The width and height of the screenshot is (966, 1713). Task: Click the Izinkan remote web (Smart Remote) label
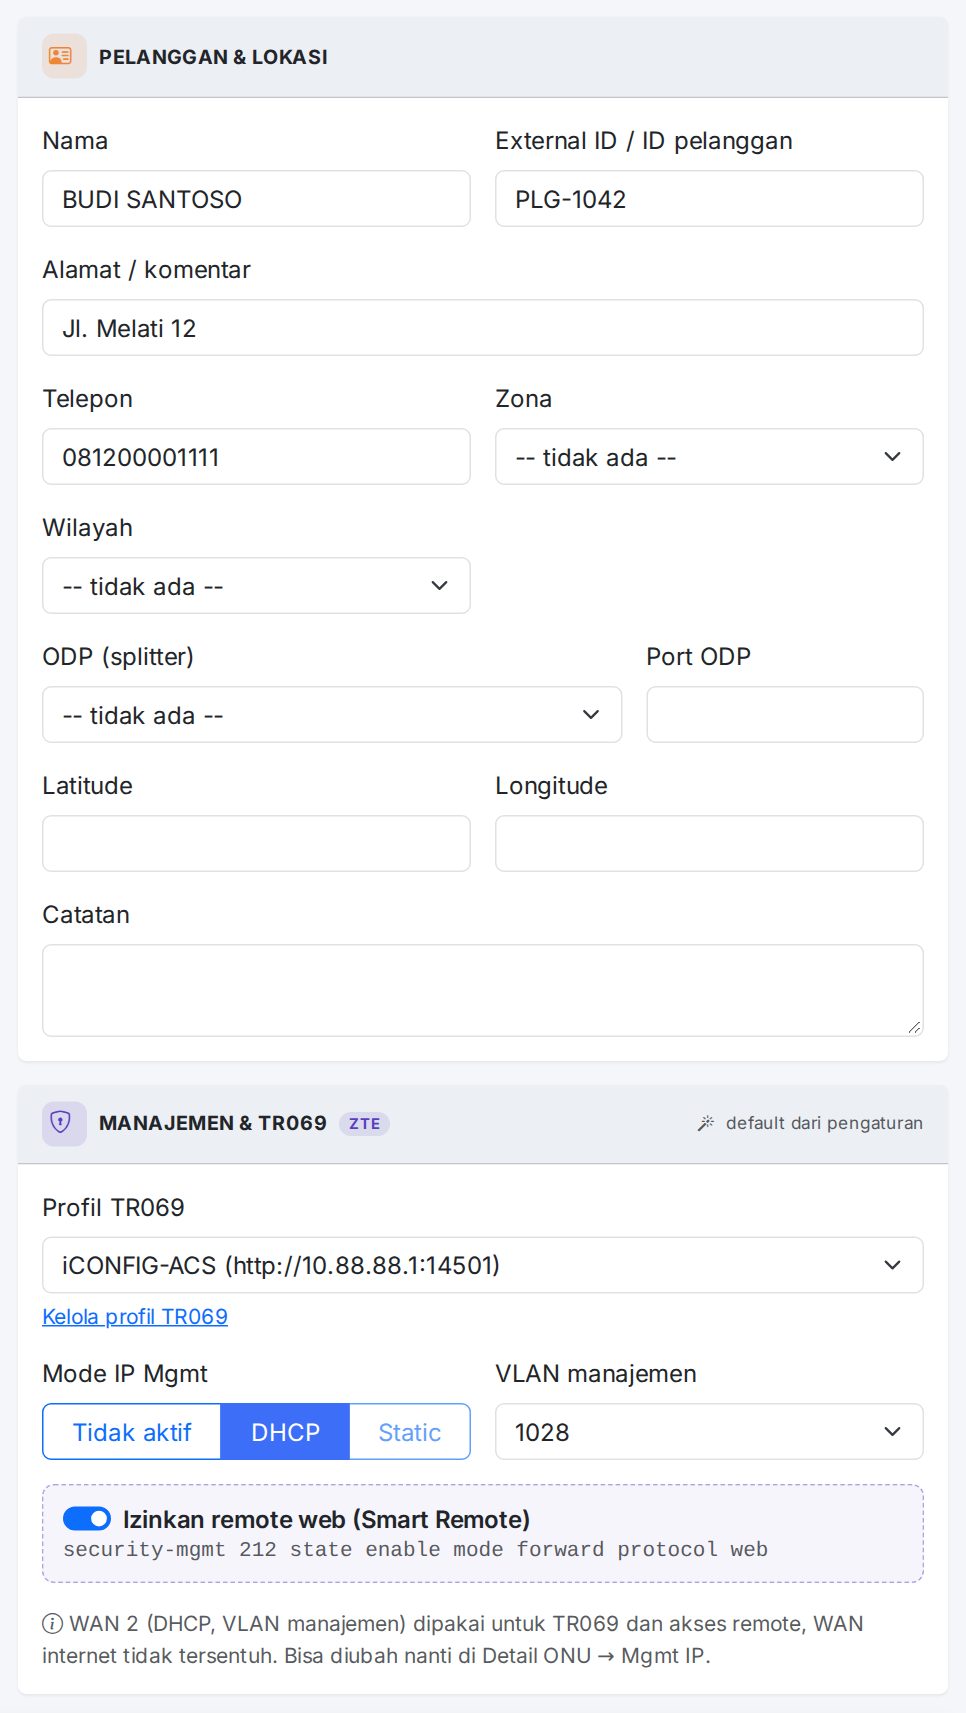pos(326,1519)
